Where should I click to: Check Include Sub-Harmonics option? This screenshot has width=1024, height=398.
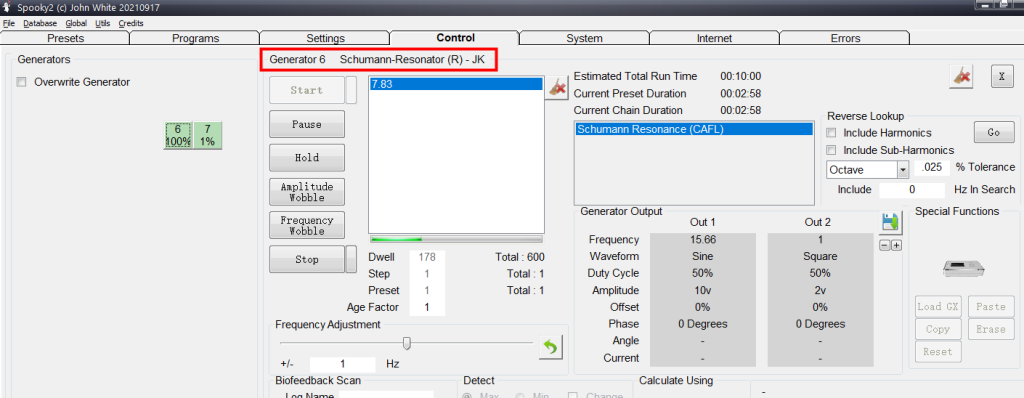(831, 150)
